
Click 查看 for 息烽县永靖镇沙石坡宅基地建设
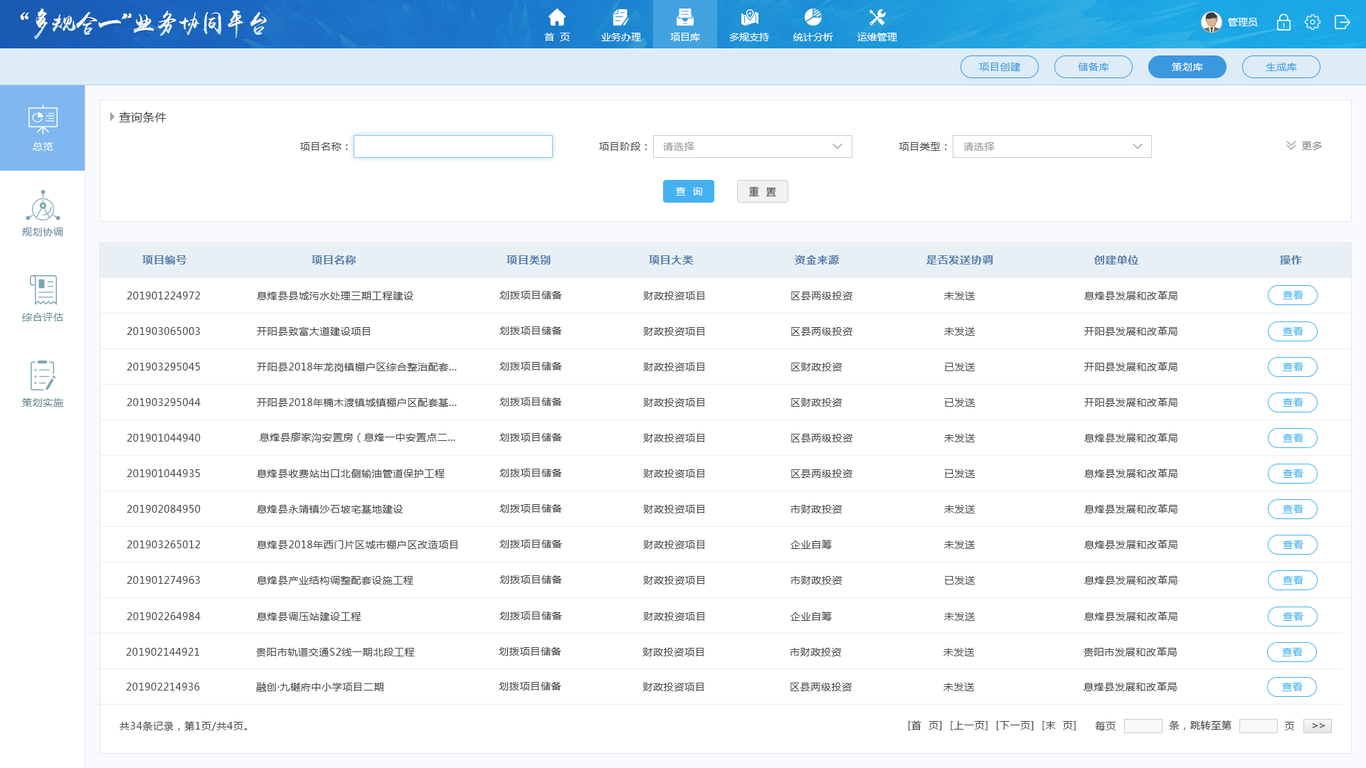pos(1292,509)
